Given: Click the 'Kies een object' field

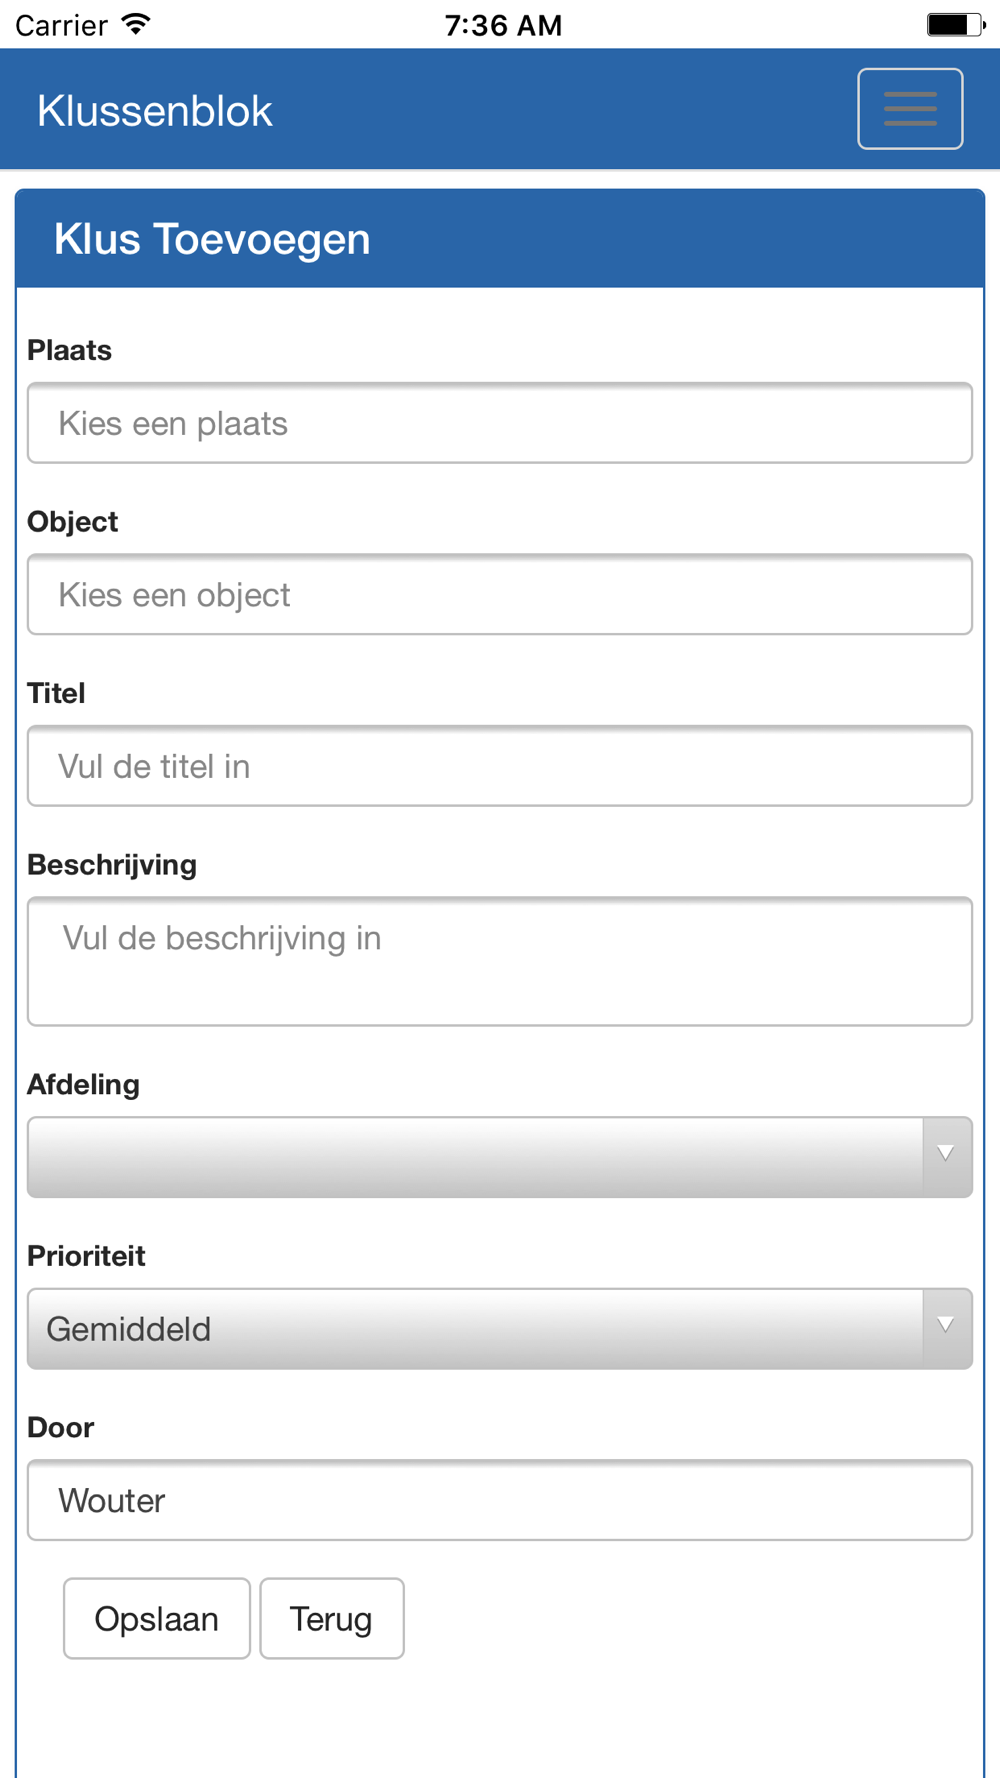Looking at the screenshot, I should (x=500, y=595).
